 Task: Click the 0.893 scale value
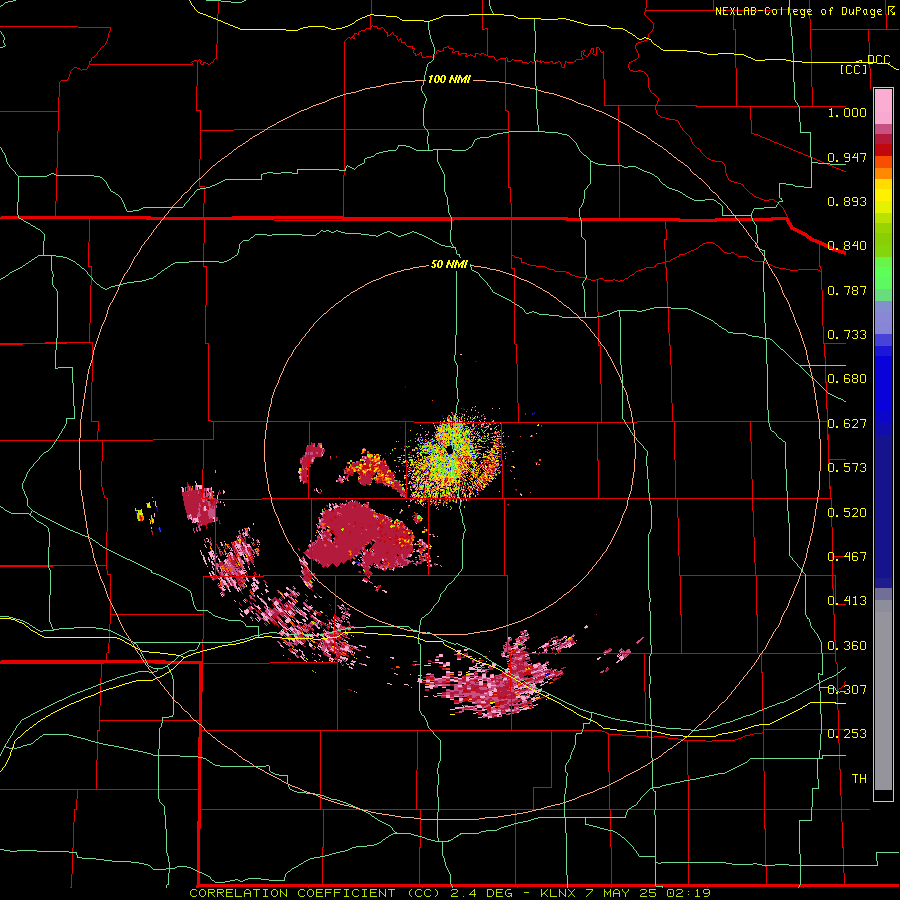coord(847,201)
